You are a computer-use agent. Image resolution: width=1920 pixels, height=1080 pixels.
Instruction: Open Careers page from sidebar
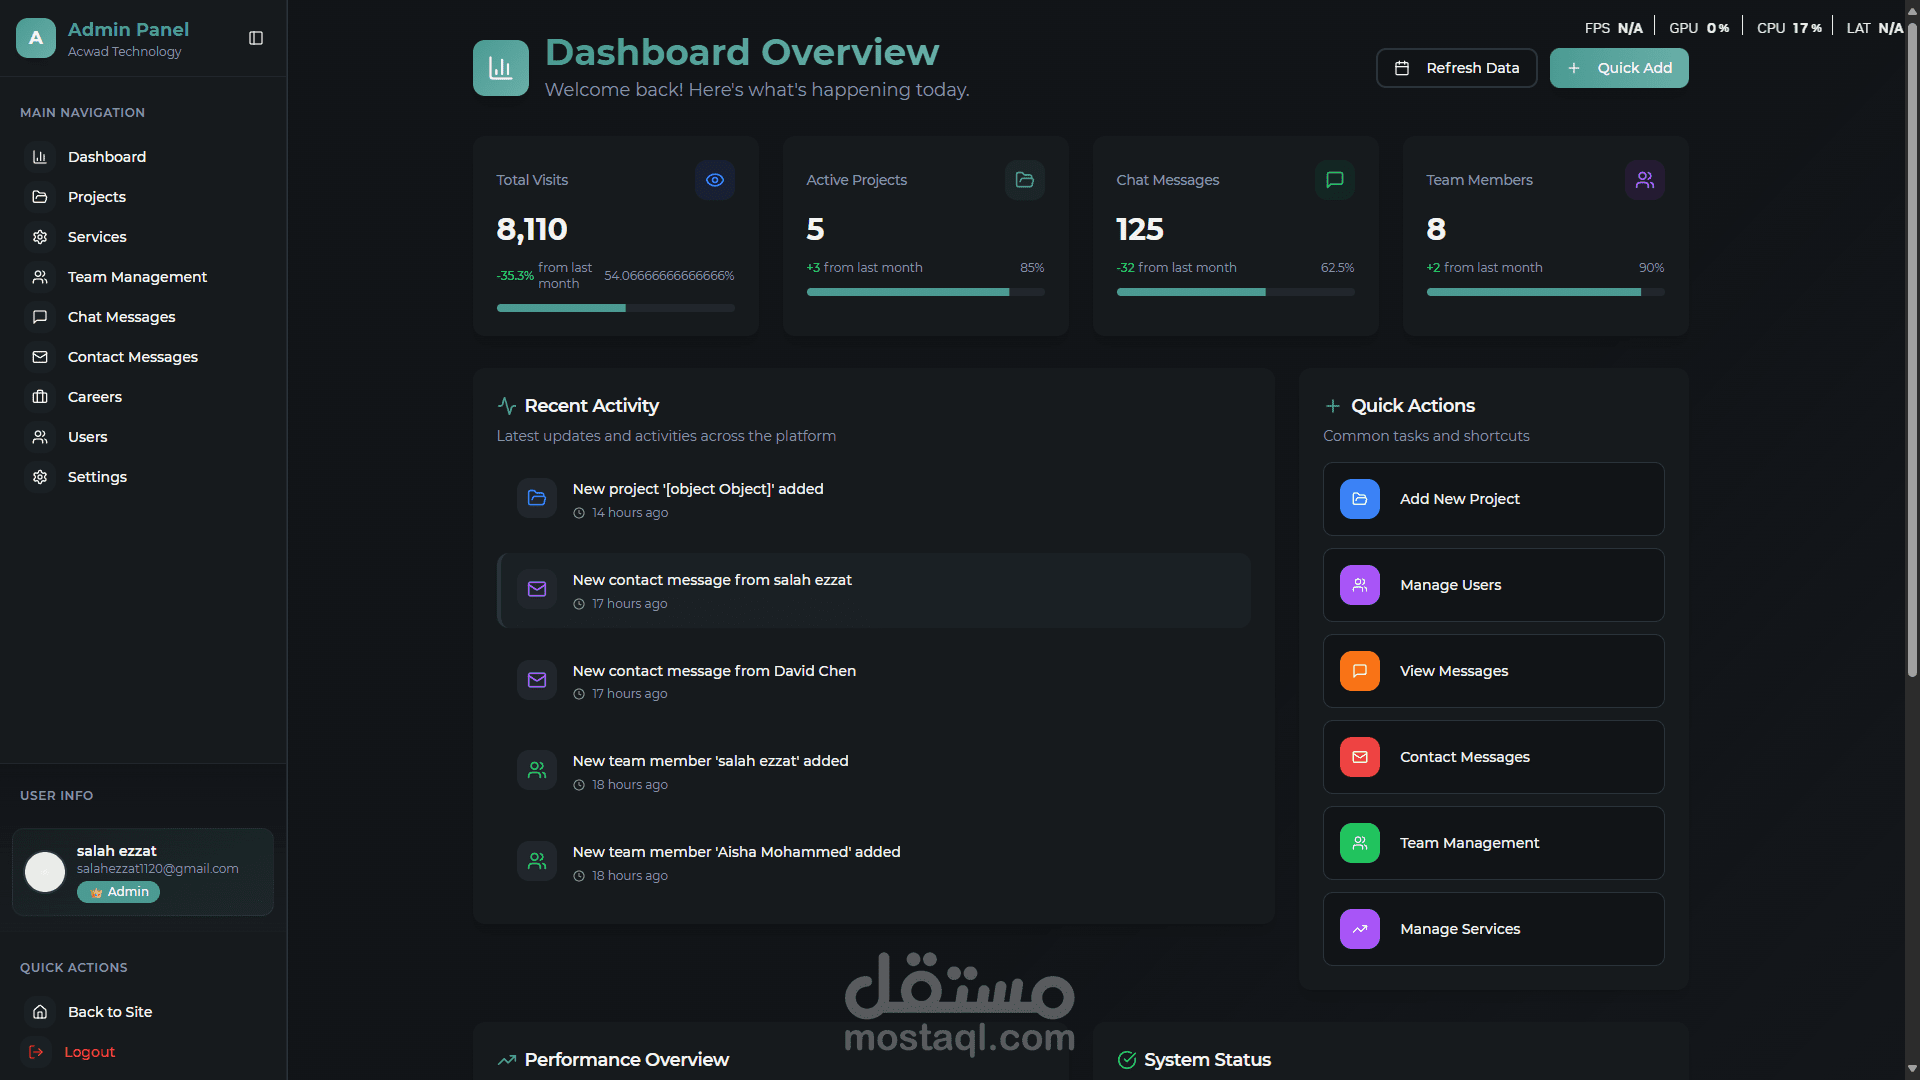pyautogui.click(x=94, y=397)
